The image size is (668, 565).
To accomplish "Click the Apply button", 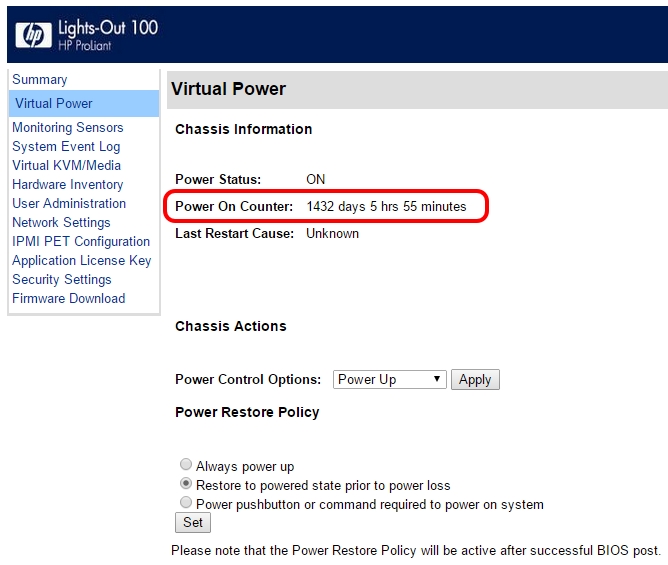I will point(475,379).
